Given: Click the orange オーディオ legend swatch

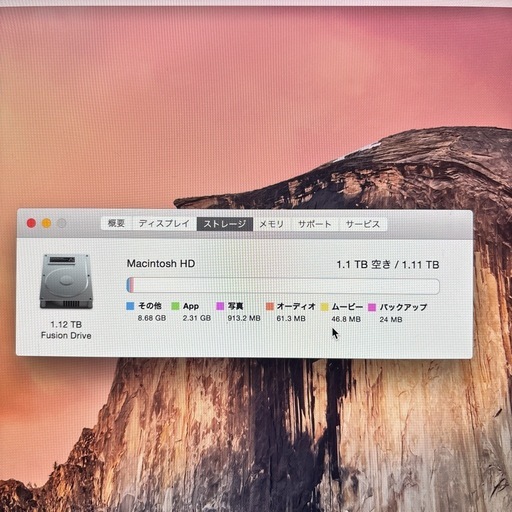Looking at the screenshot, I should click(270, 306).
